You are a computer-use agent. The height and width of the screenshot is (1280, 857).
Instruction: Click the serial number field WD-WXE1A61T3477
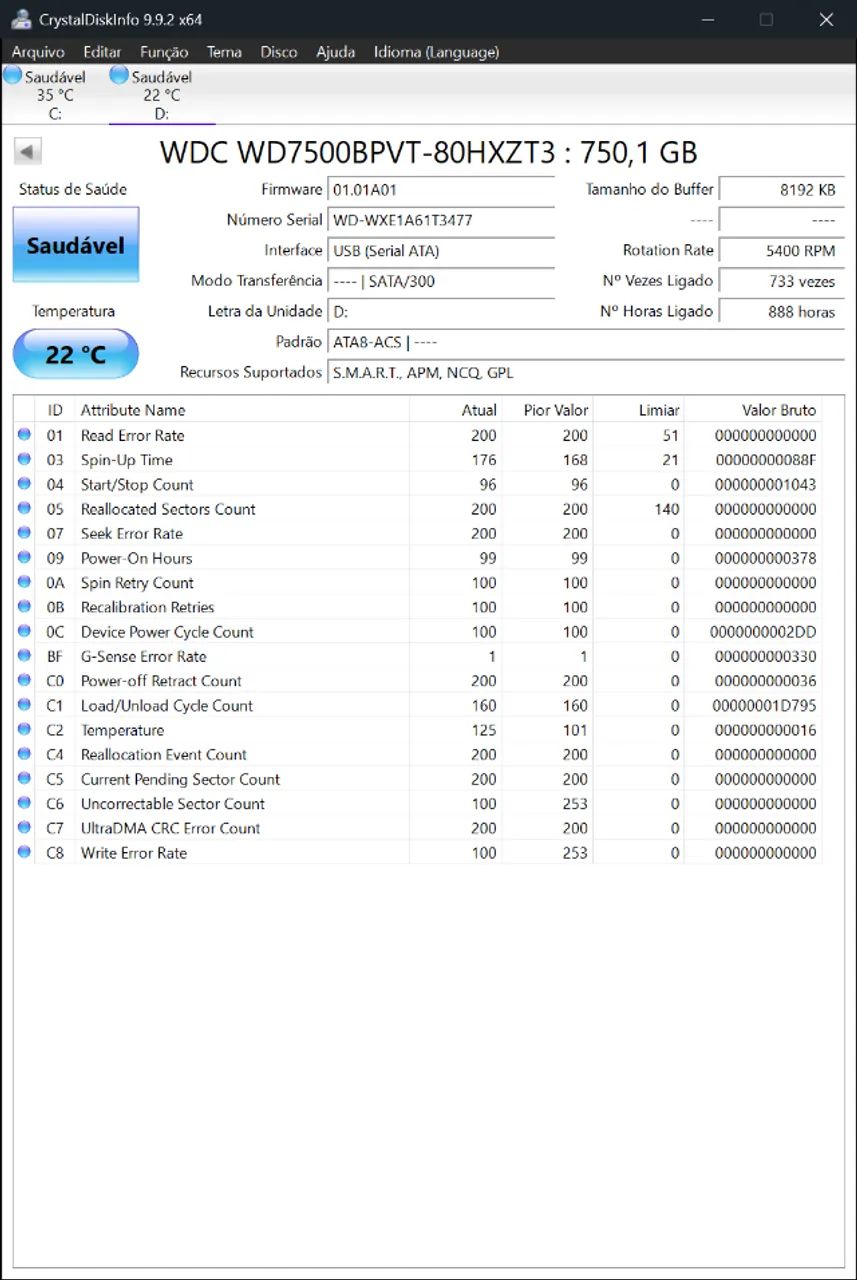point(441,220)
